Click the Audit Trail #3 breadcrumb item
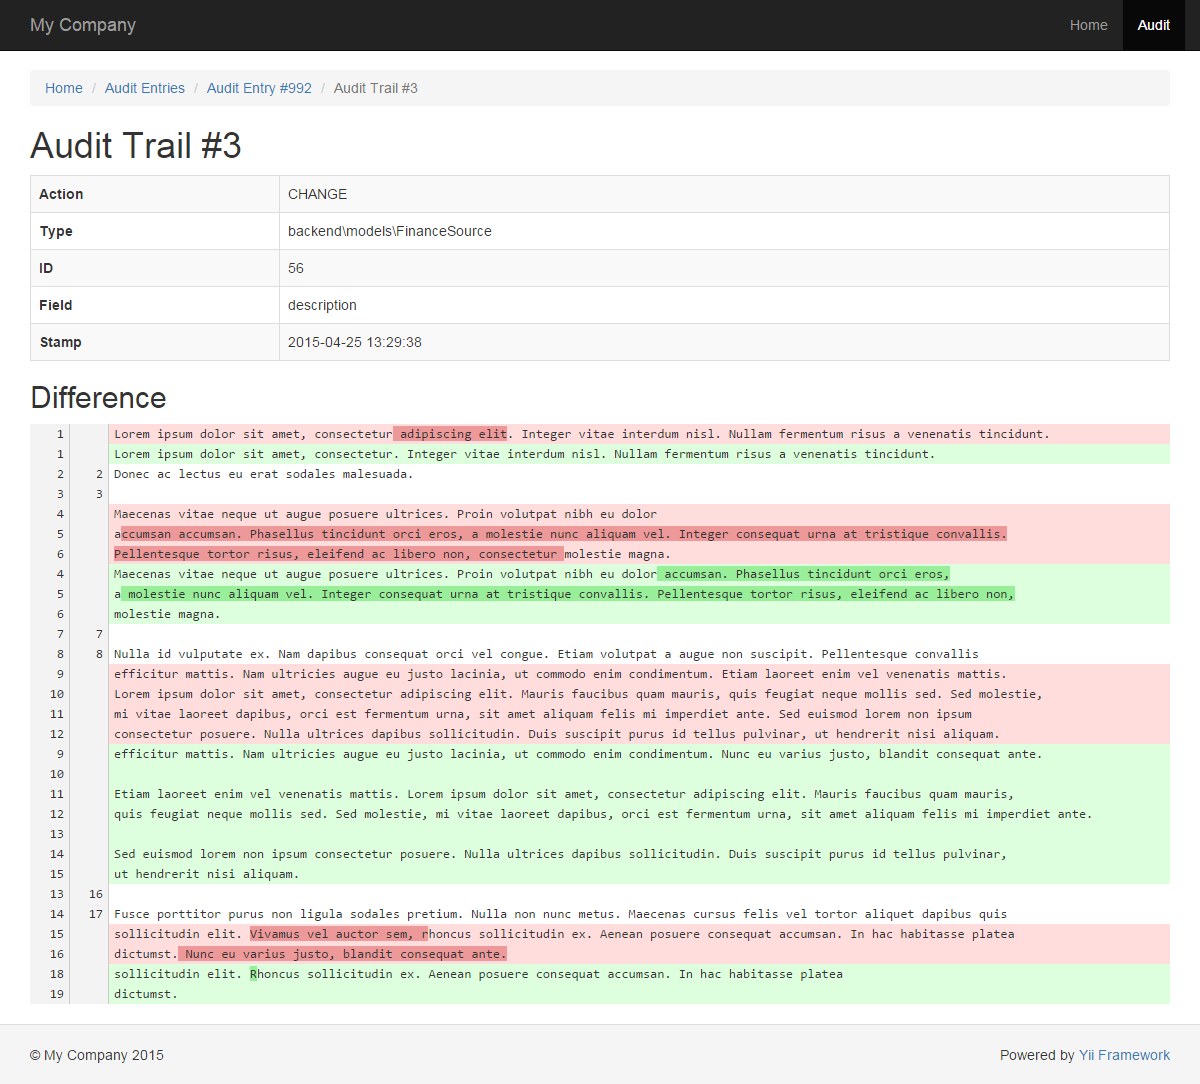 [x=375, y=88]
